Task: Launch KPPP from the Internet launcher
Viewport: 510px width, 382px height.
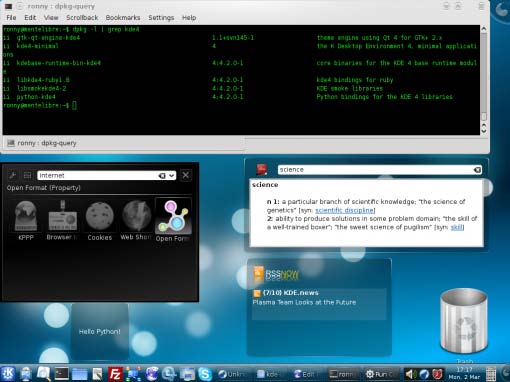Action: pos(26,220)
